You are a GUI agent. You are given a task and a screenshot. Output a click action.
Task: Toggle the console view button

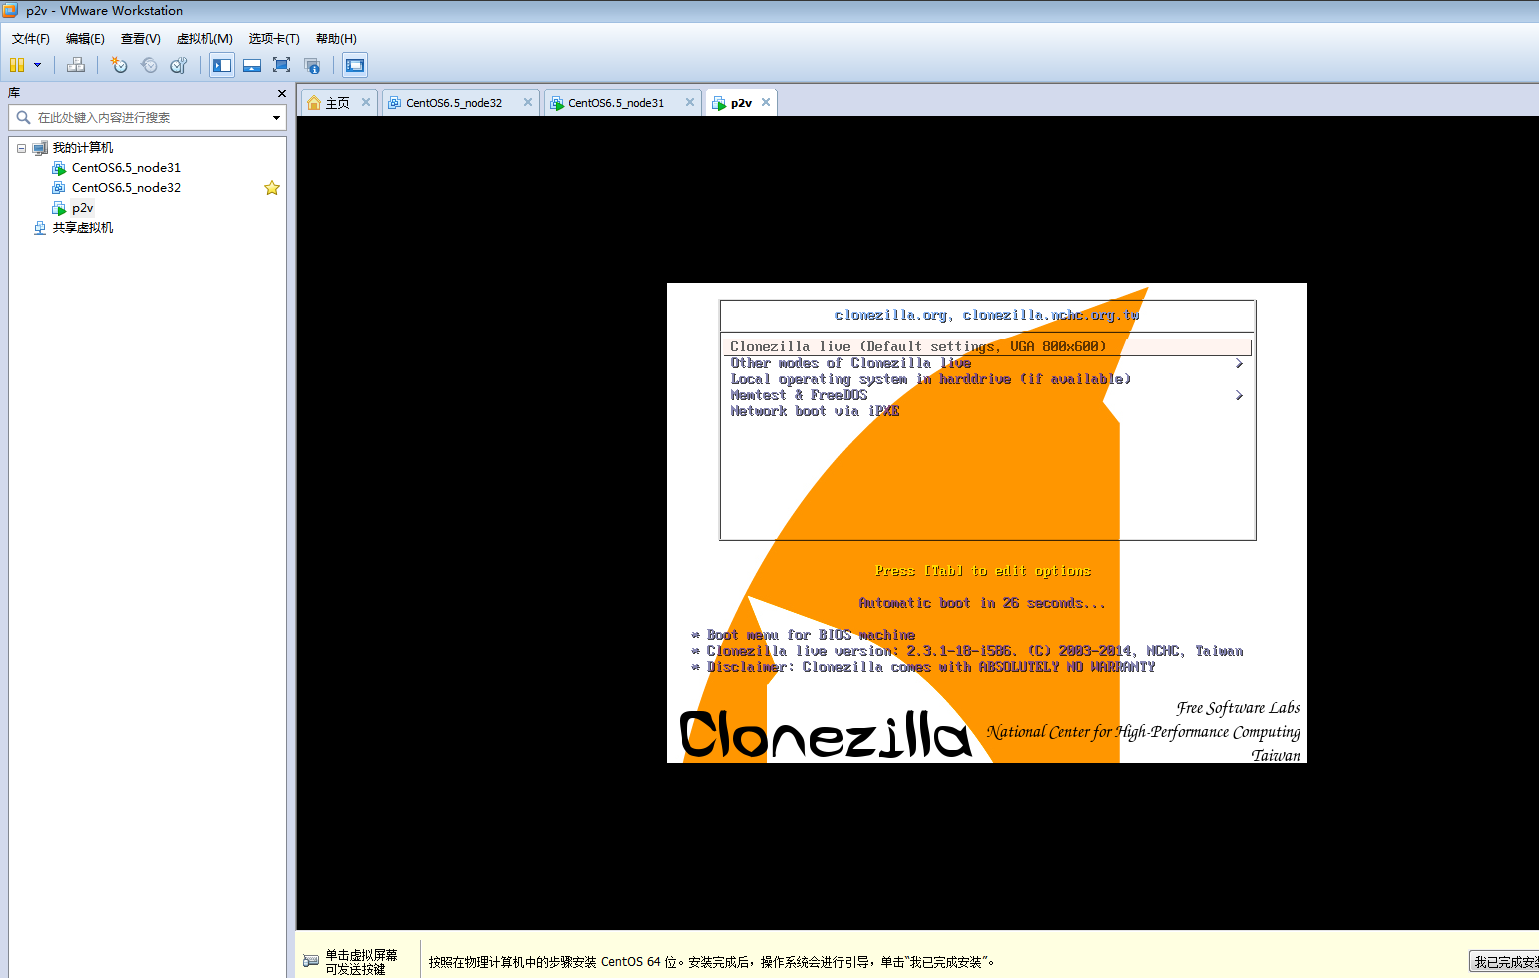(355, 65)
